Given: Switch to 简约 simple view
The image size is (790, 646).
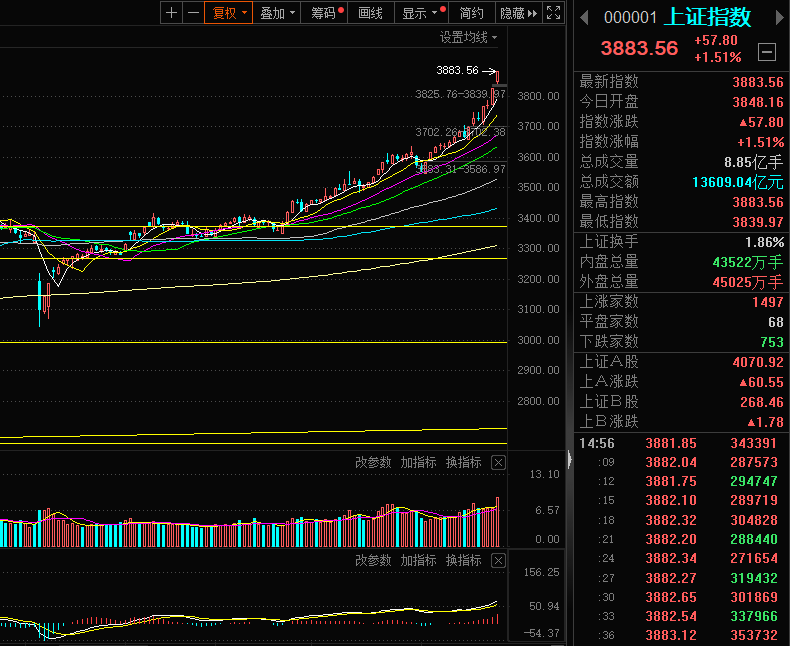Looking at the screenshot, I should click(x=472, y=13).
